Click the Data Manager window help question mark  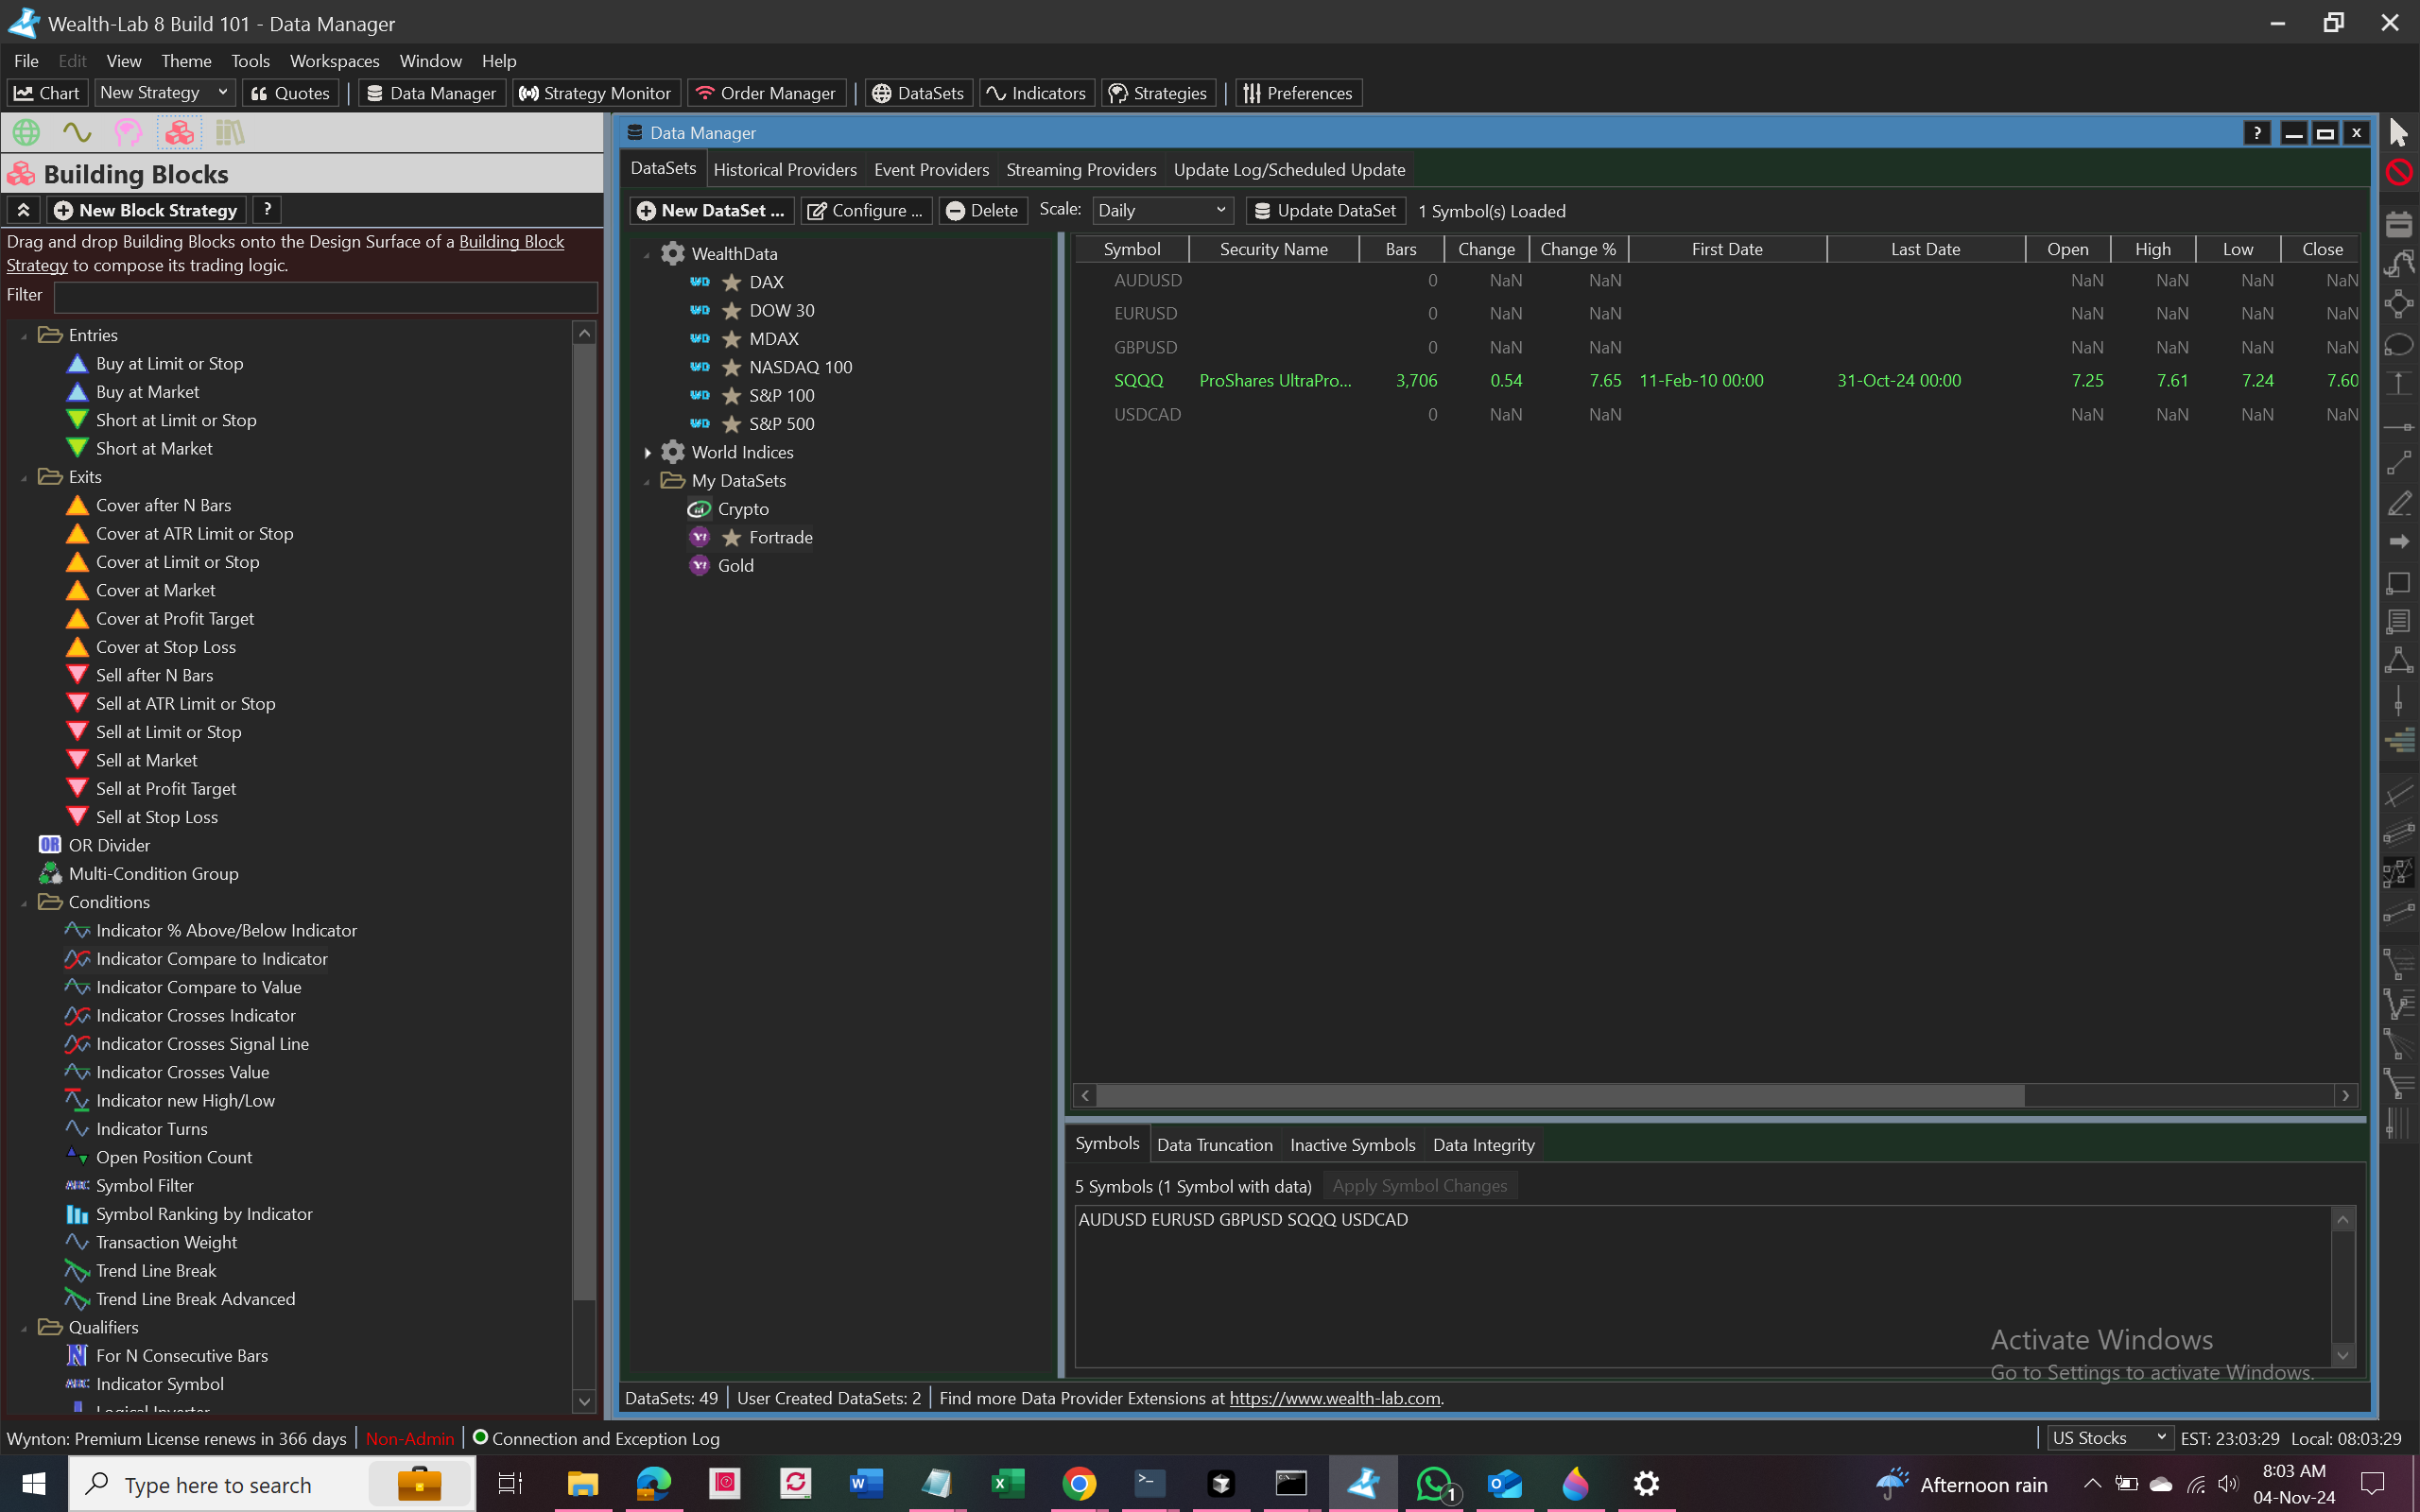(x=2256, y=133)
